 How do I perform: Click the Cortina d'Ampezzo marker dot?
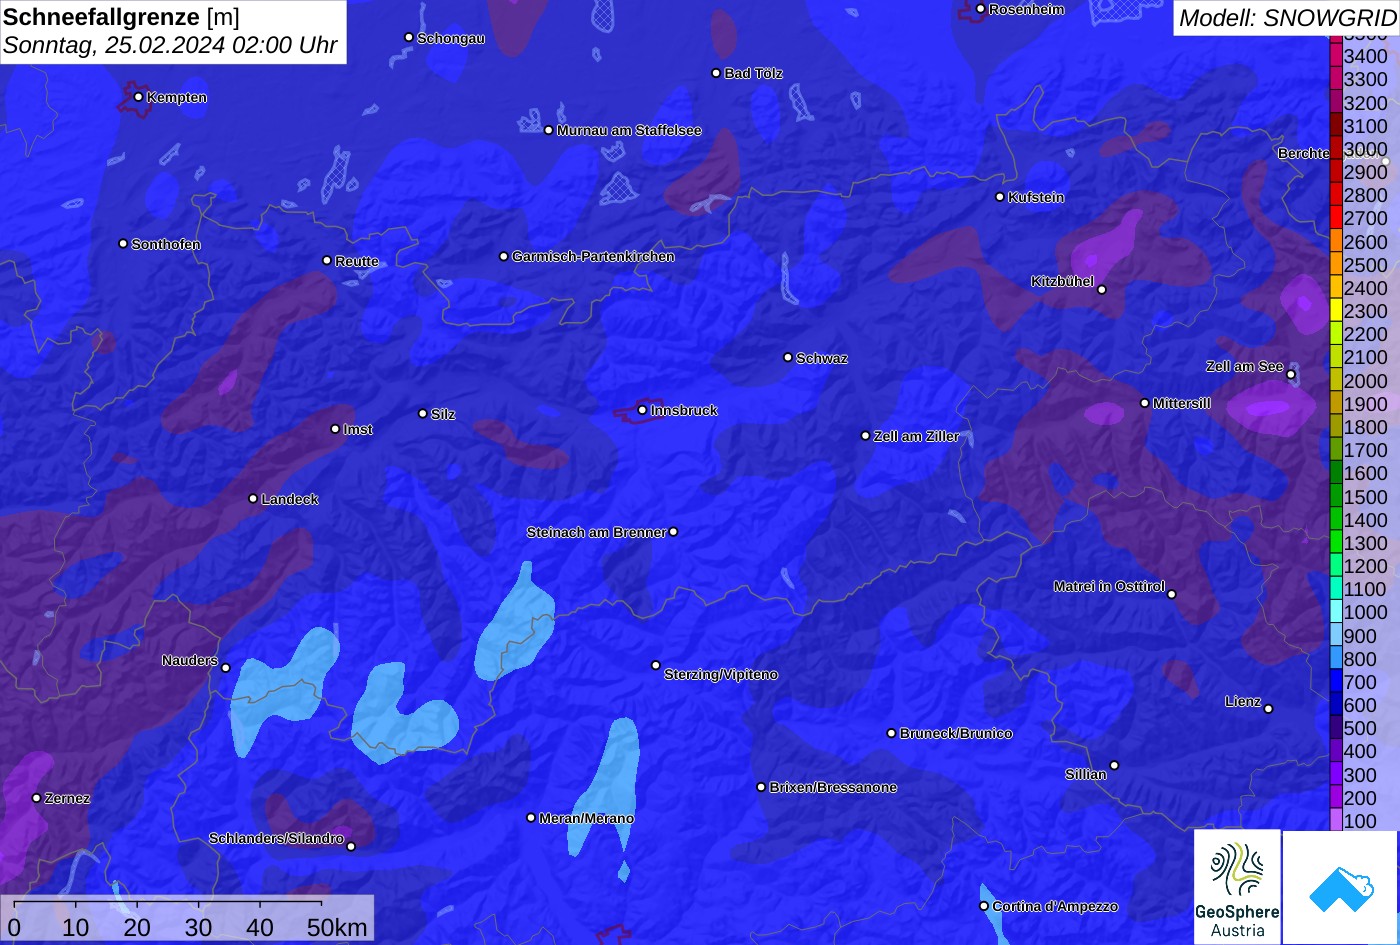tap(983, 906)
